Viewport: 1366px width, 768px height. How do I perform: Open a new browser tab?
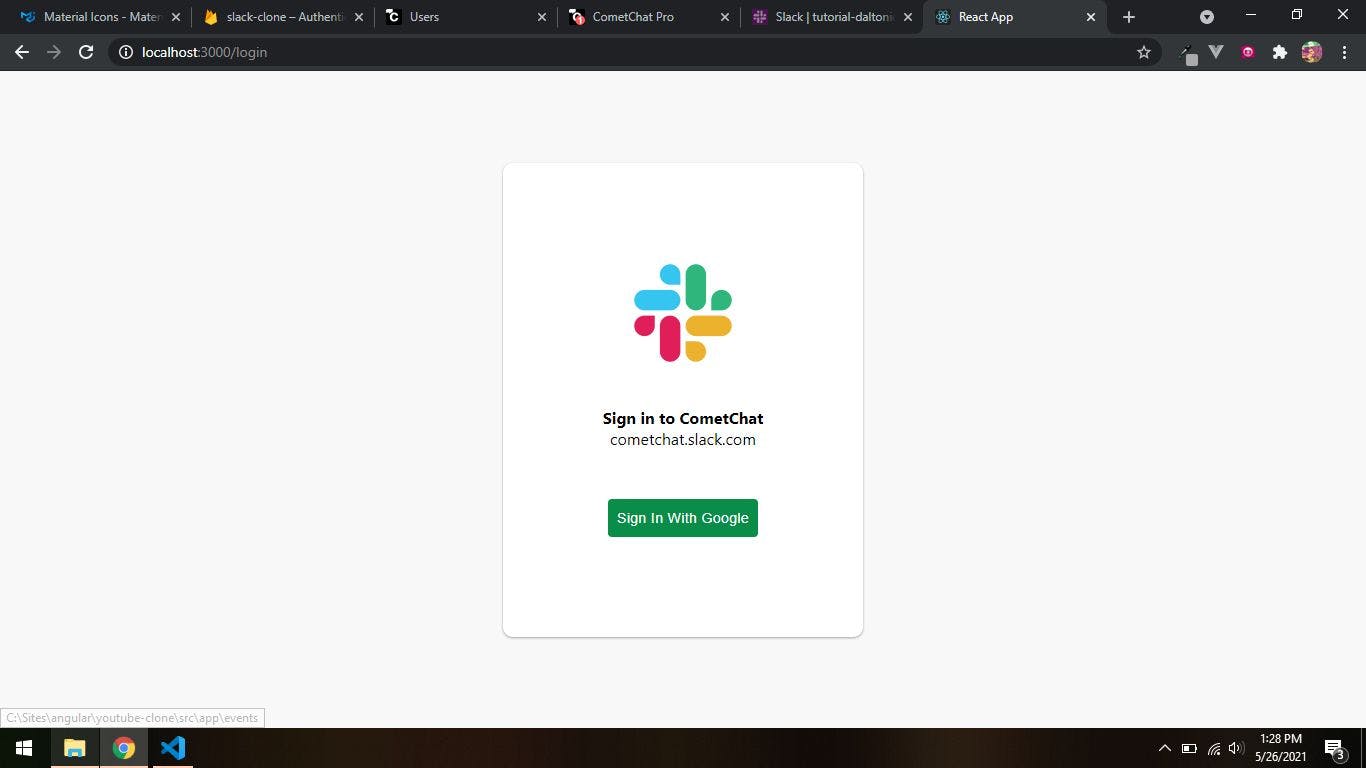click(1128, 17)
